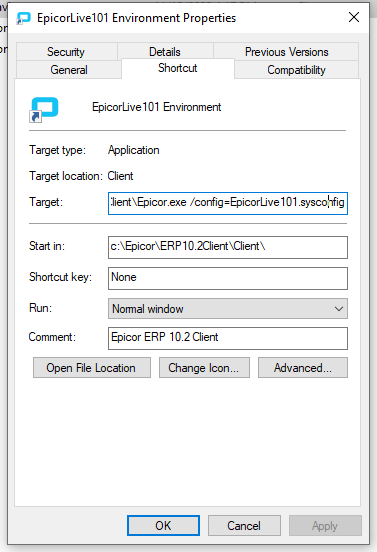Close the Properties dialog with X
The width and height of the screenshot is (377, 552).
point(354,17)
